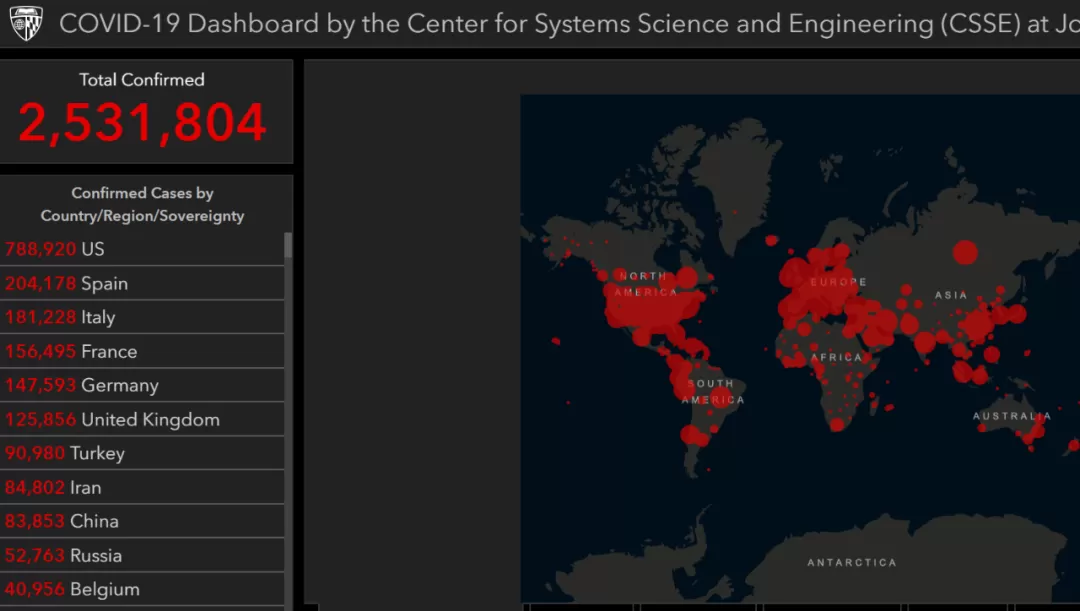This screenshot has width=1080, height=611.
Task: Click the ANTARCTICA label on the map
Action: point(852,562)
